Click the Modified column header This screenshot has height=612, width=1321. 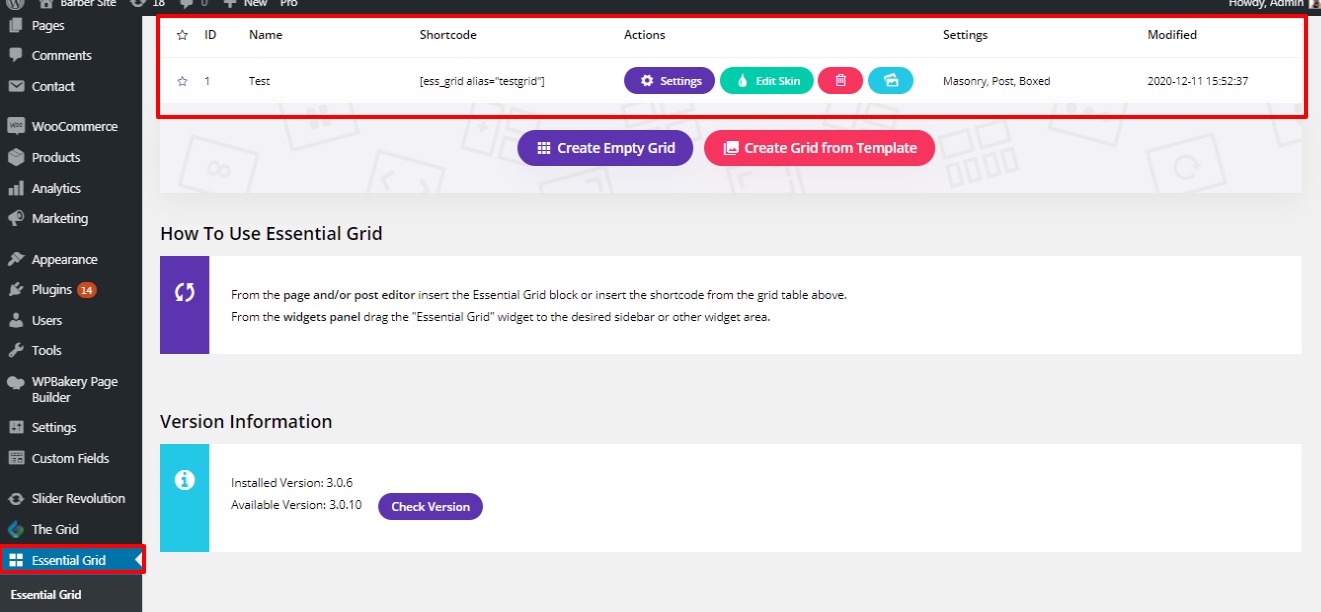pos(1172,35)
